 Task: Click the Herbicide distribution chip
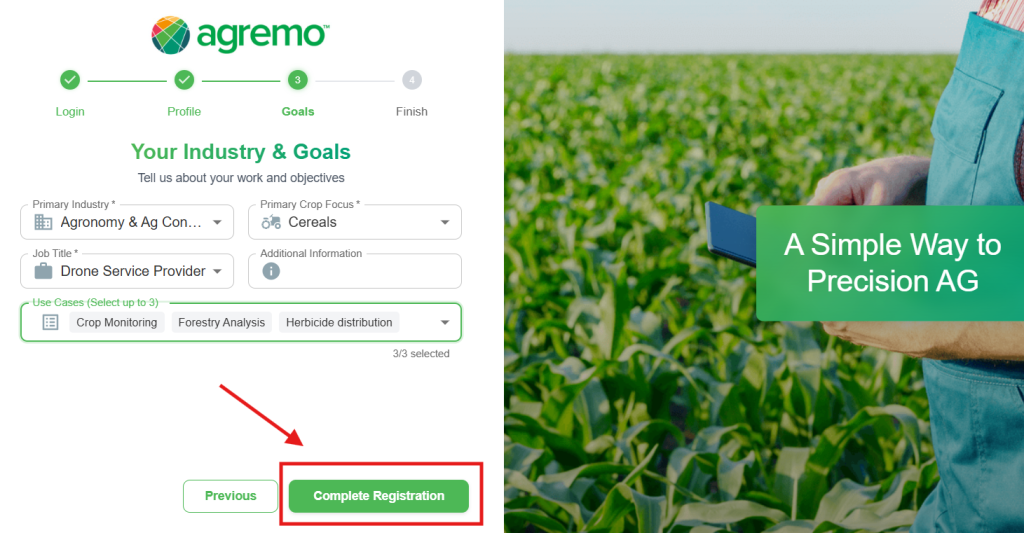tap(339, 322)
